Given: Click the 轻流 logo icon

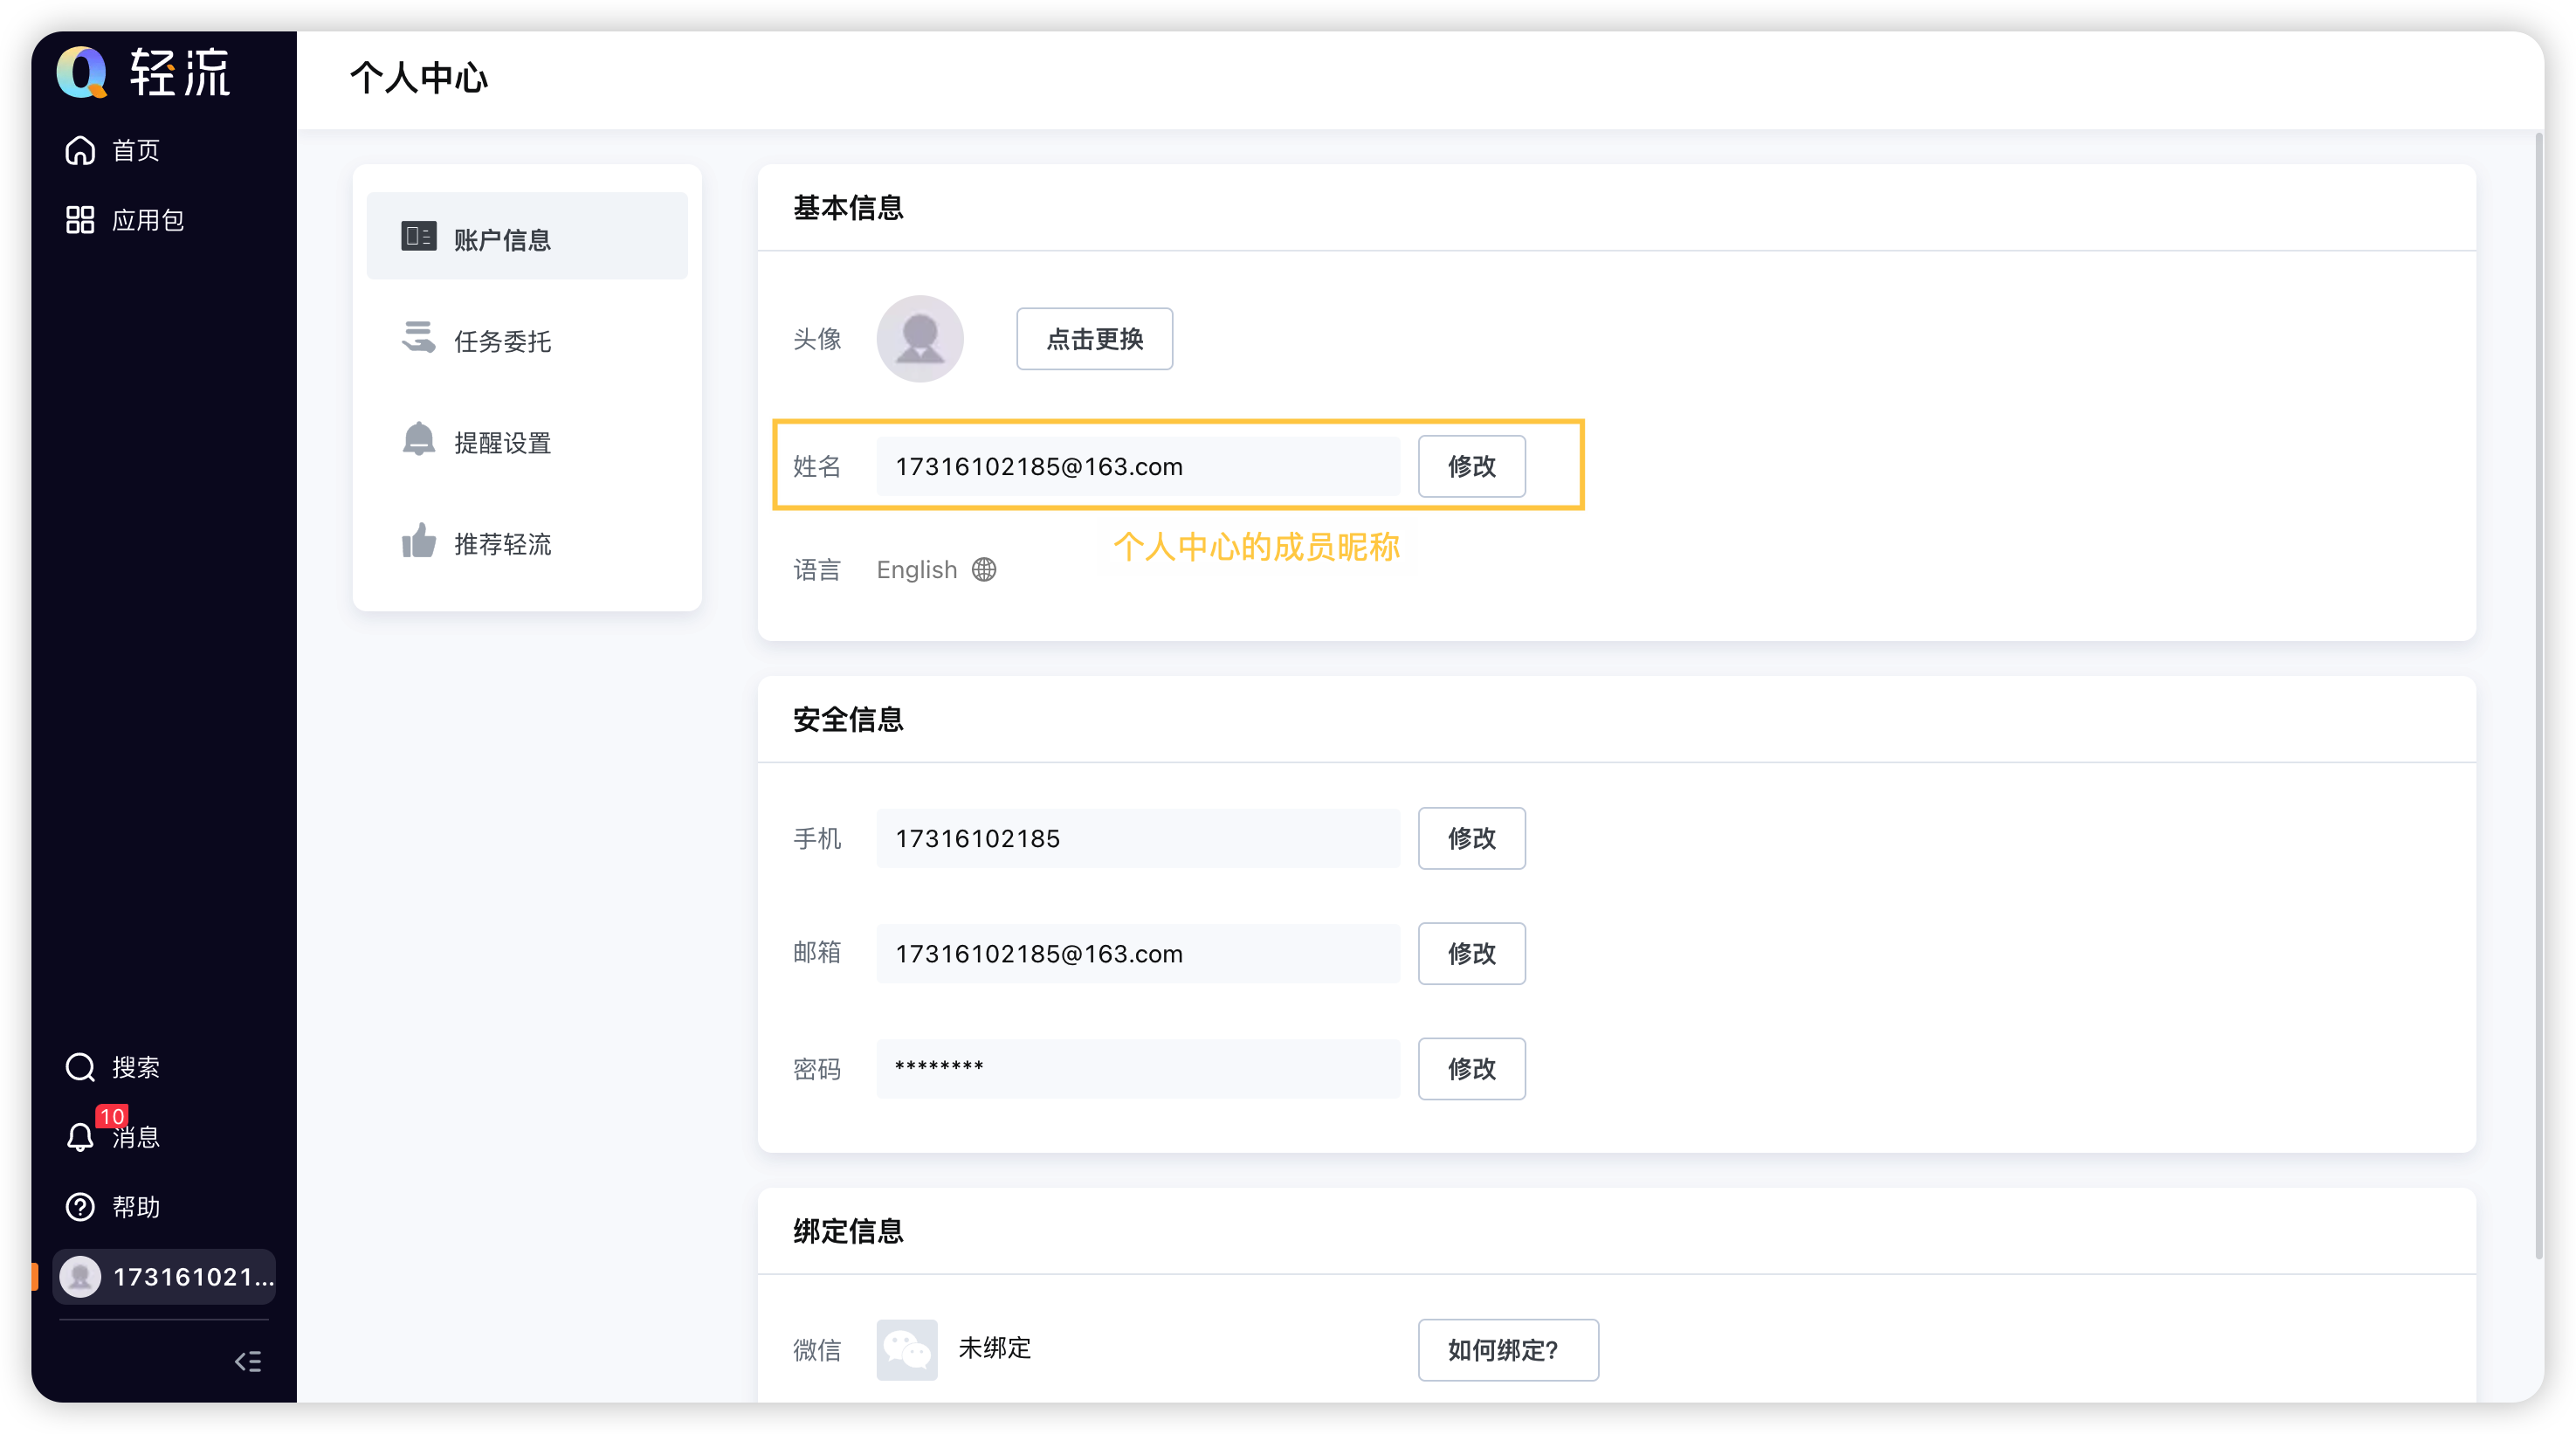Looking at the screenshot, I should click(82, 72).
